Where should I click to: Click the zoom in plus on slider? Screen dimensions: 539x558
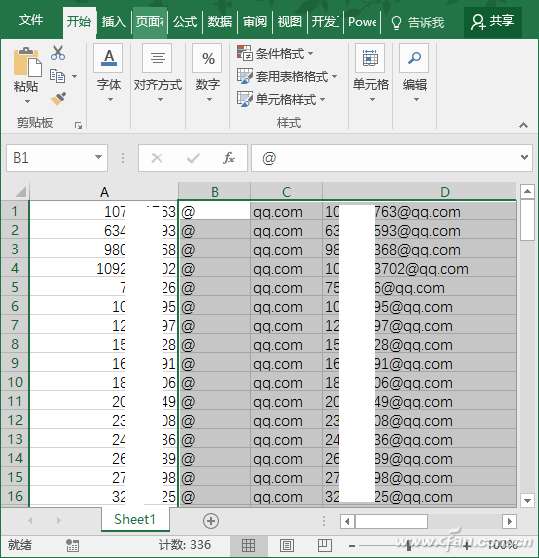coord(466,545)
